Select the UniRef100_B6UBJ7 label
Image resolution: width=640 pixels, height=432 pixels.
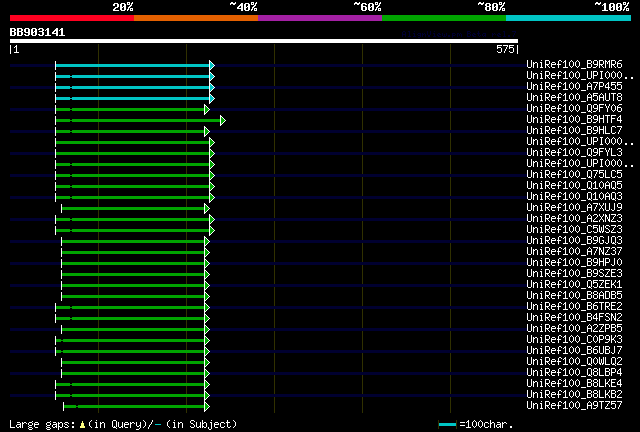574,351
